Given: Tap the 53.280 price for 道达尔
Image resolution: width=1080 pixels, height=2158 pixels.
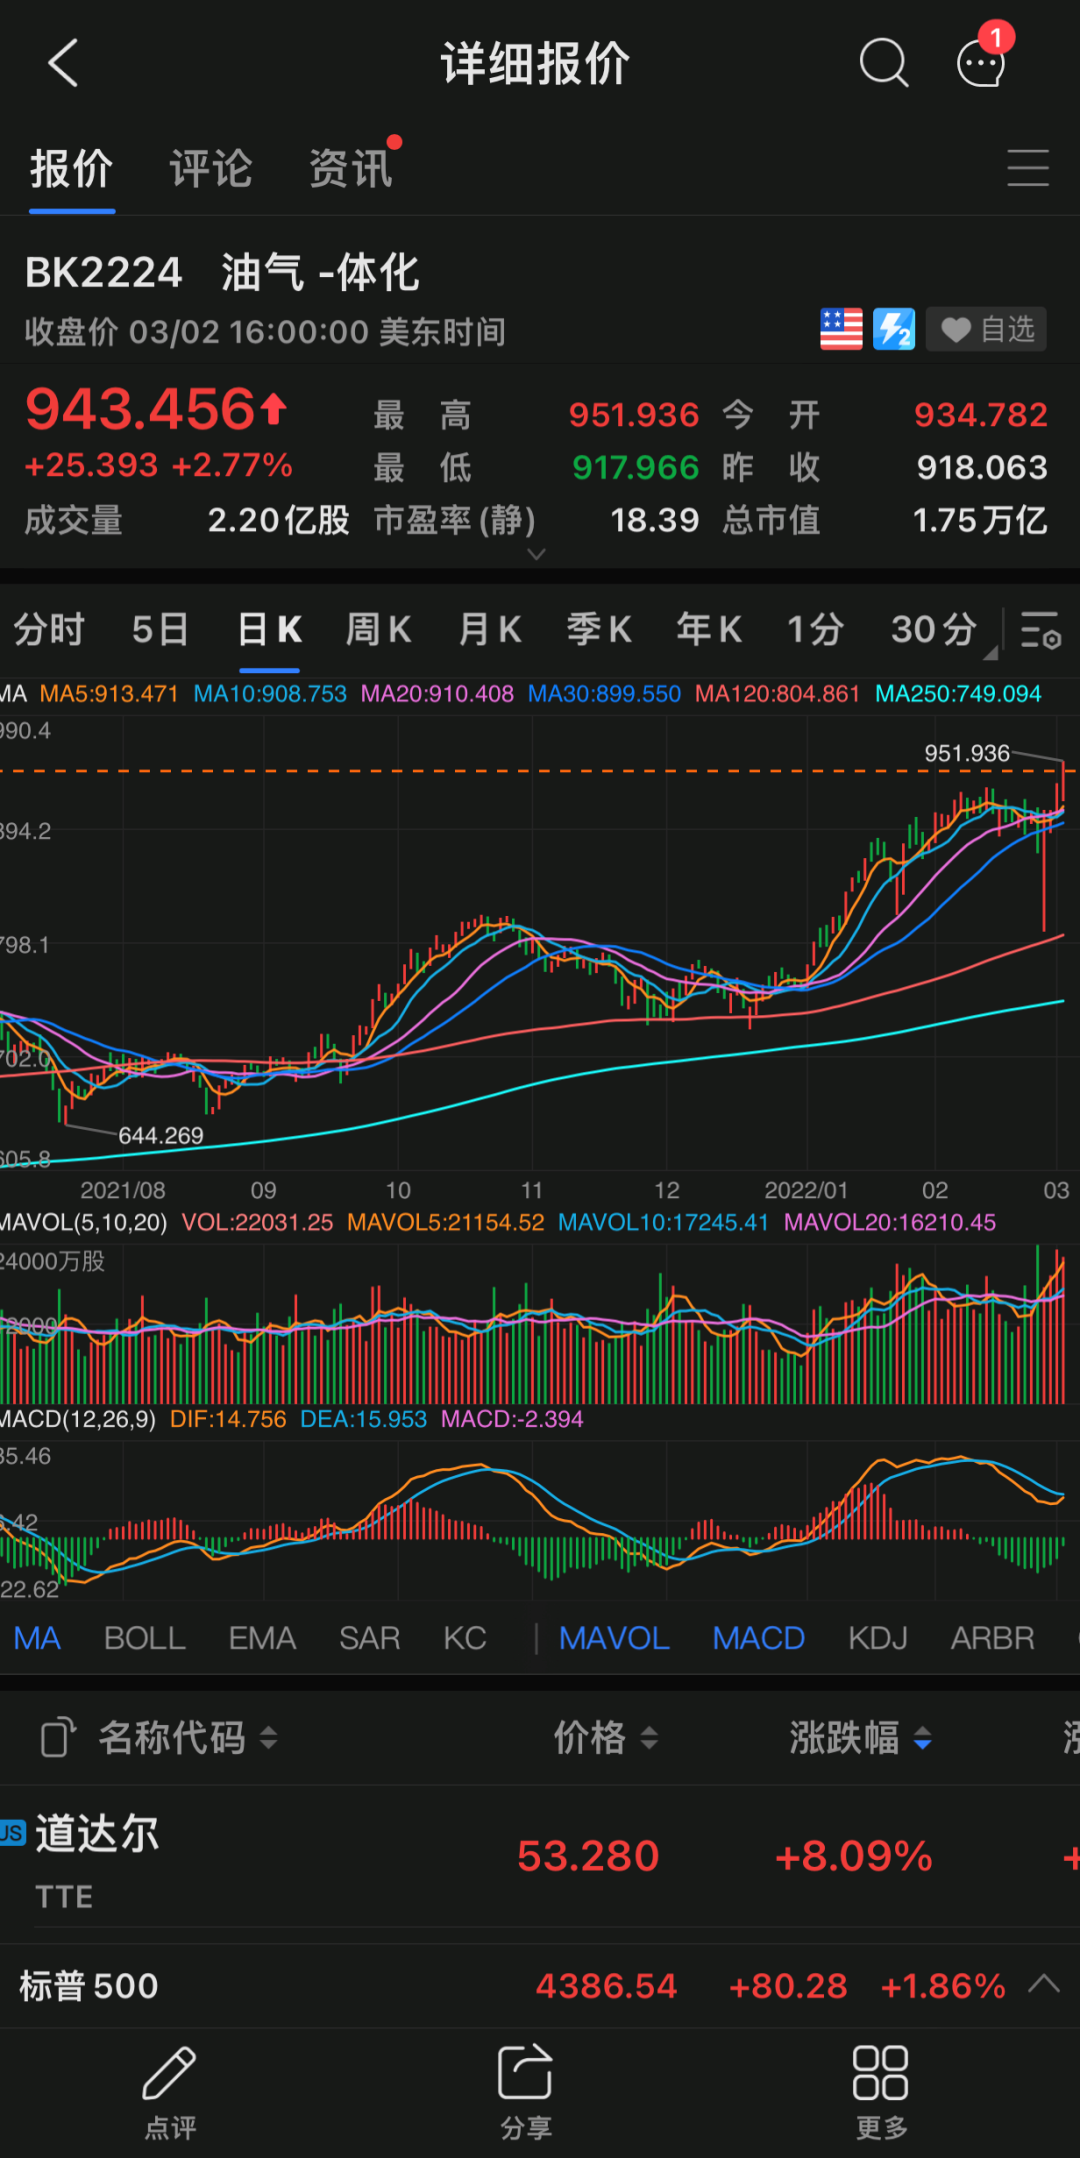Looking at the screenshot, I should coord(588,1856).
